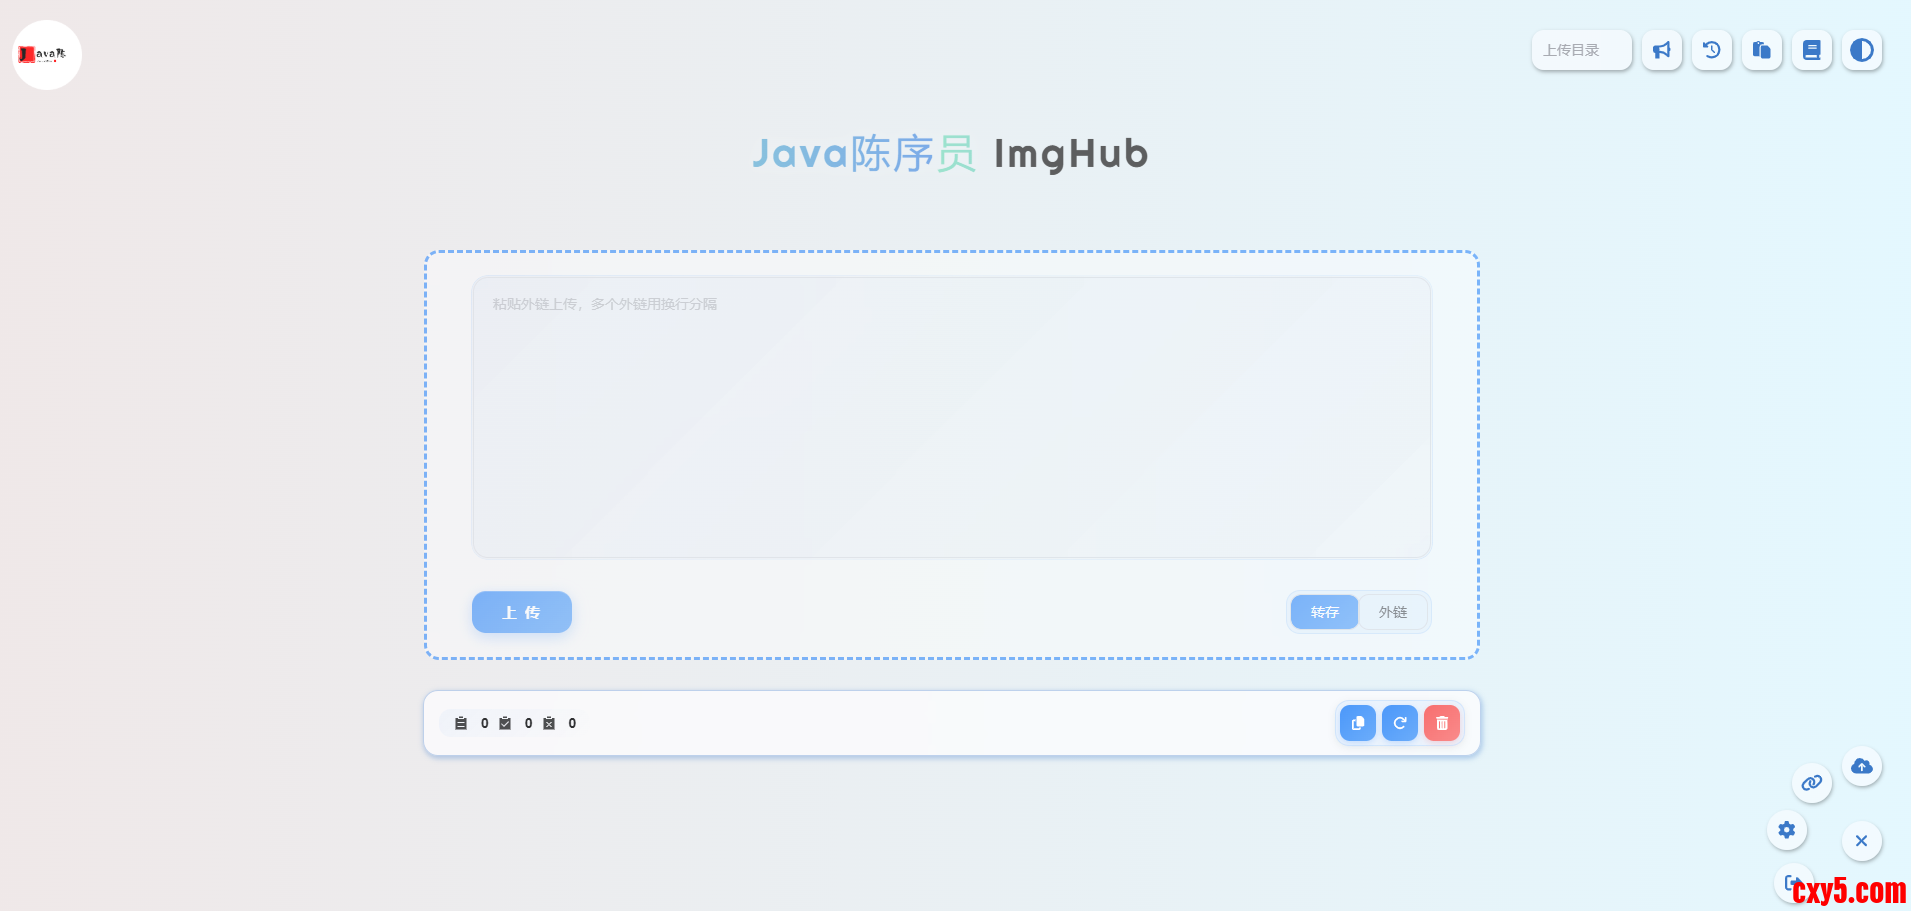Open upload history clock icon
This screenshot has height=911, width=1911.
click(1712, 50)
